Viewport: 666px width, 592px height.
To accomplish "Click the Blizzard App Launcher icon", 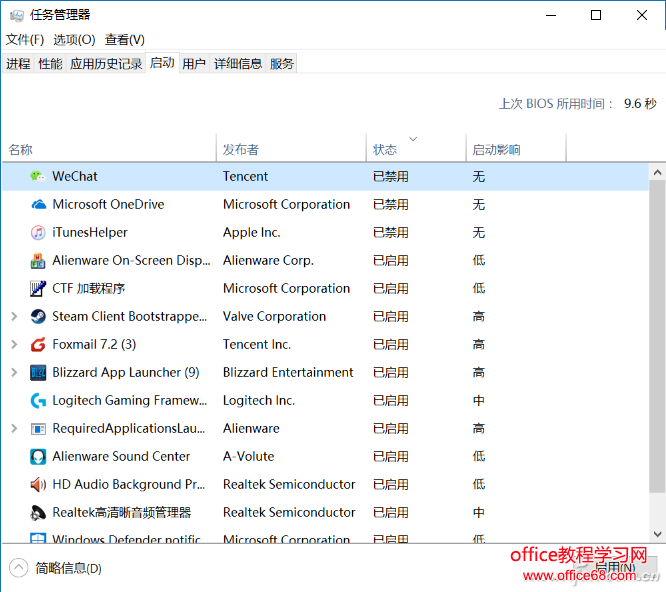I will click(x=38, y=372).
